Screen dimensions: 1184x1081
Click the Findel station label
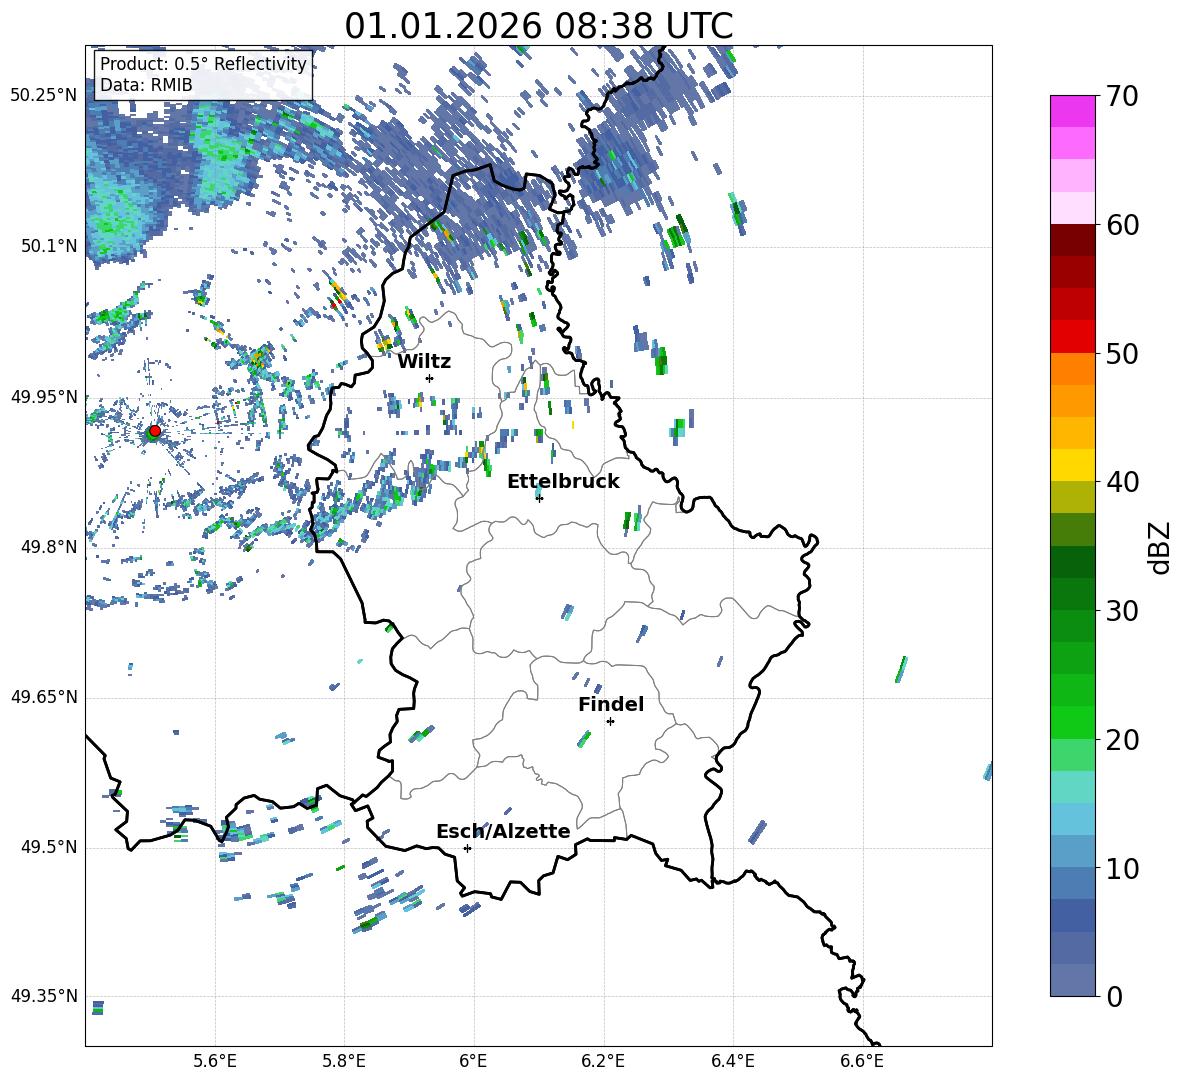point(611,704)
